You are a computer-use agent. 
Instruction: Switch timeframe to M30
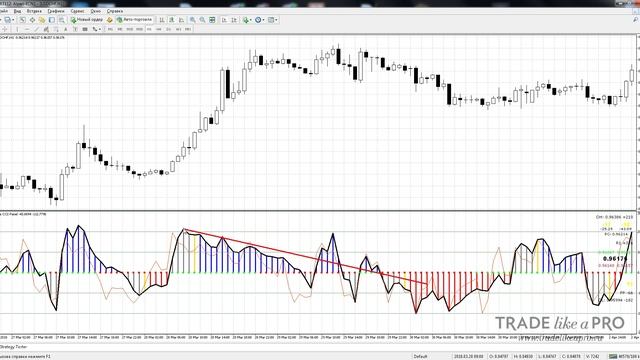coord(139,29)
